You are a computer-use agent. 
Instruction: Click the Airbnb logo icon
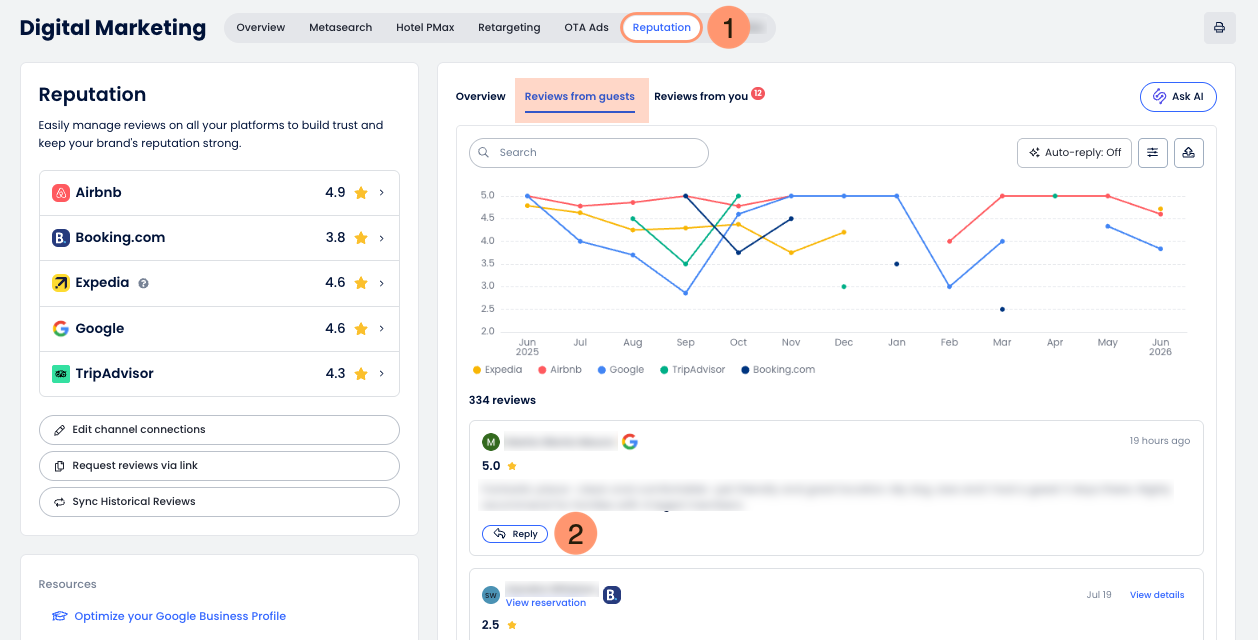tap(61, 192)
